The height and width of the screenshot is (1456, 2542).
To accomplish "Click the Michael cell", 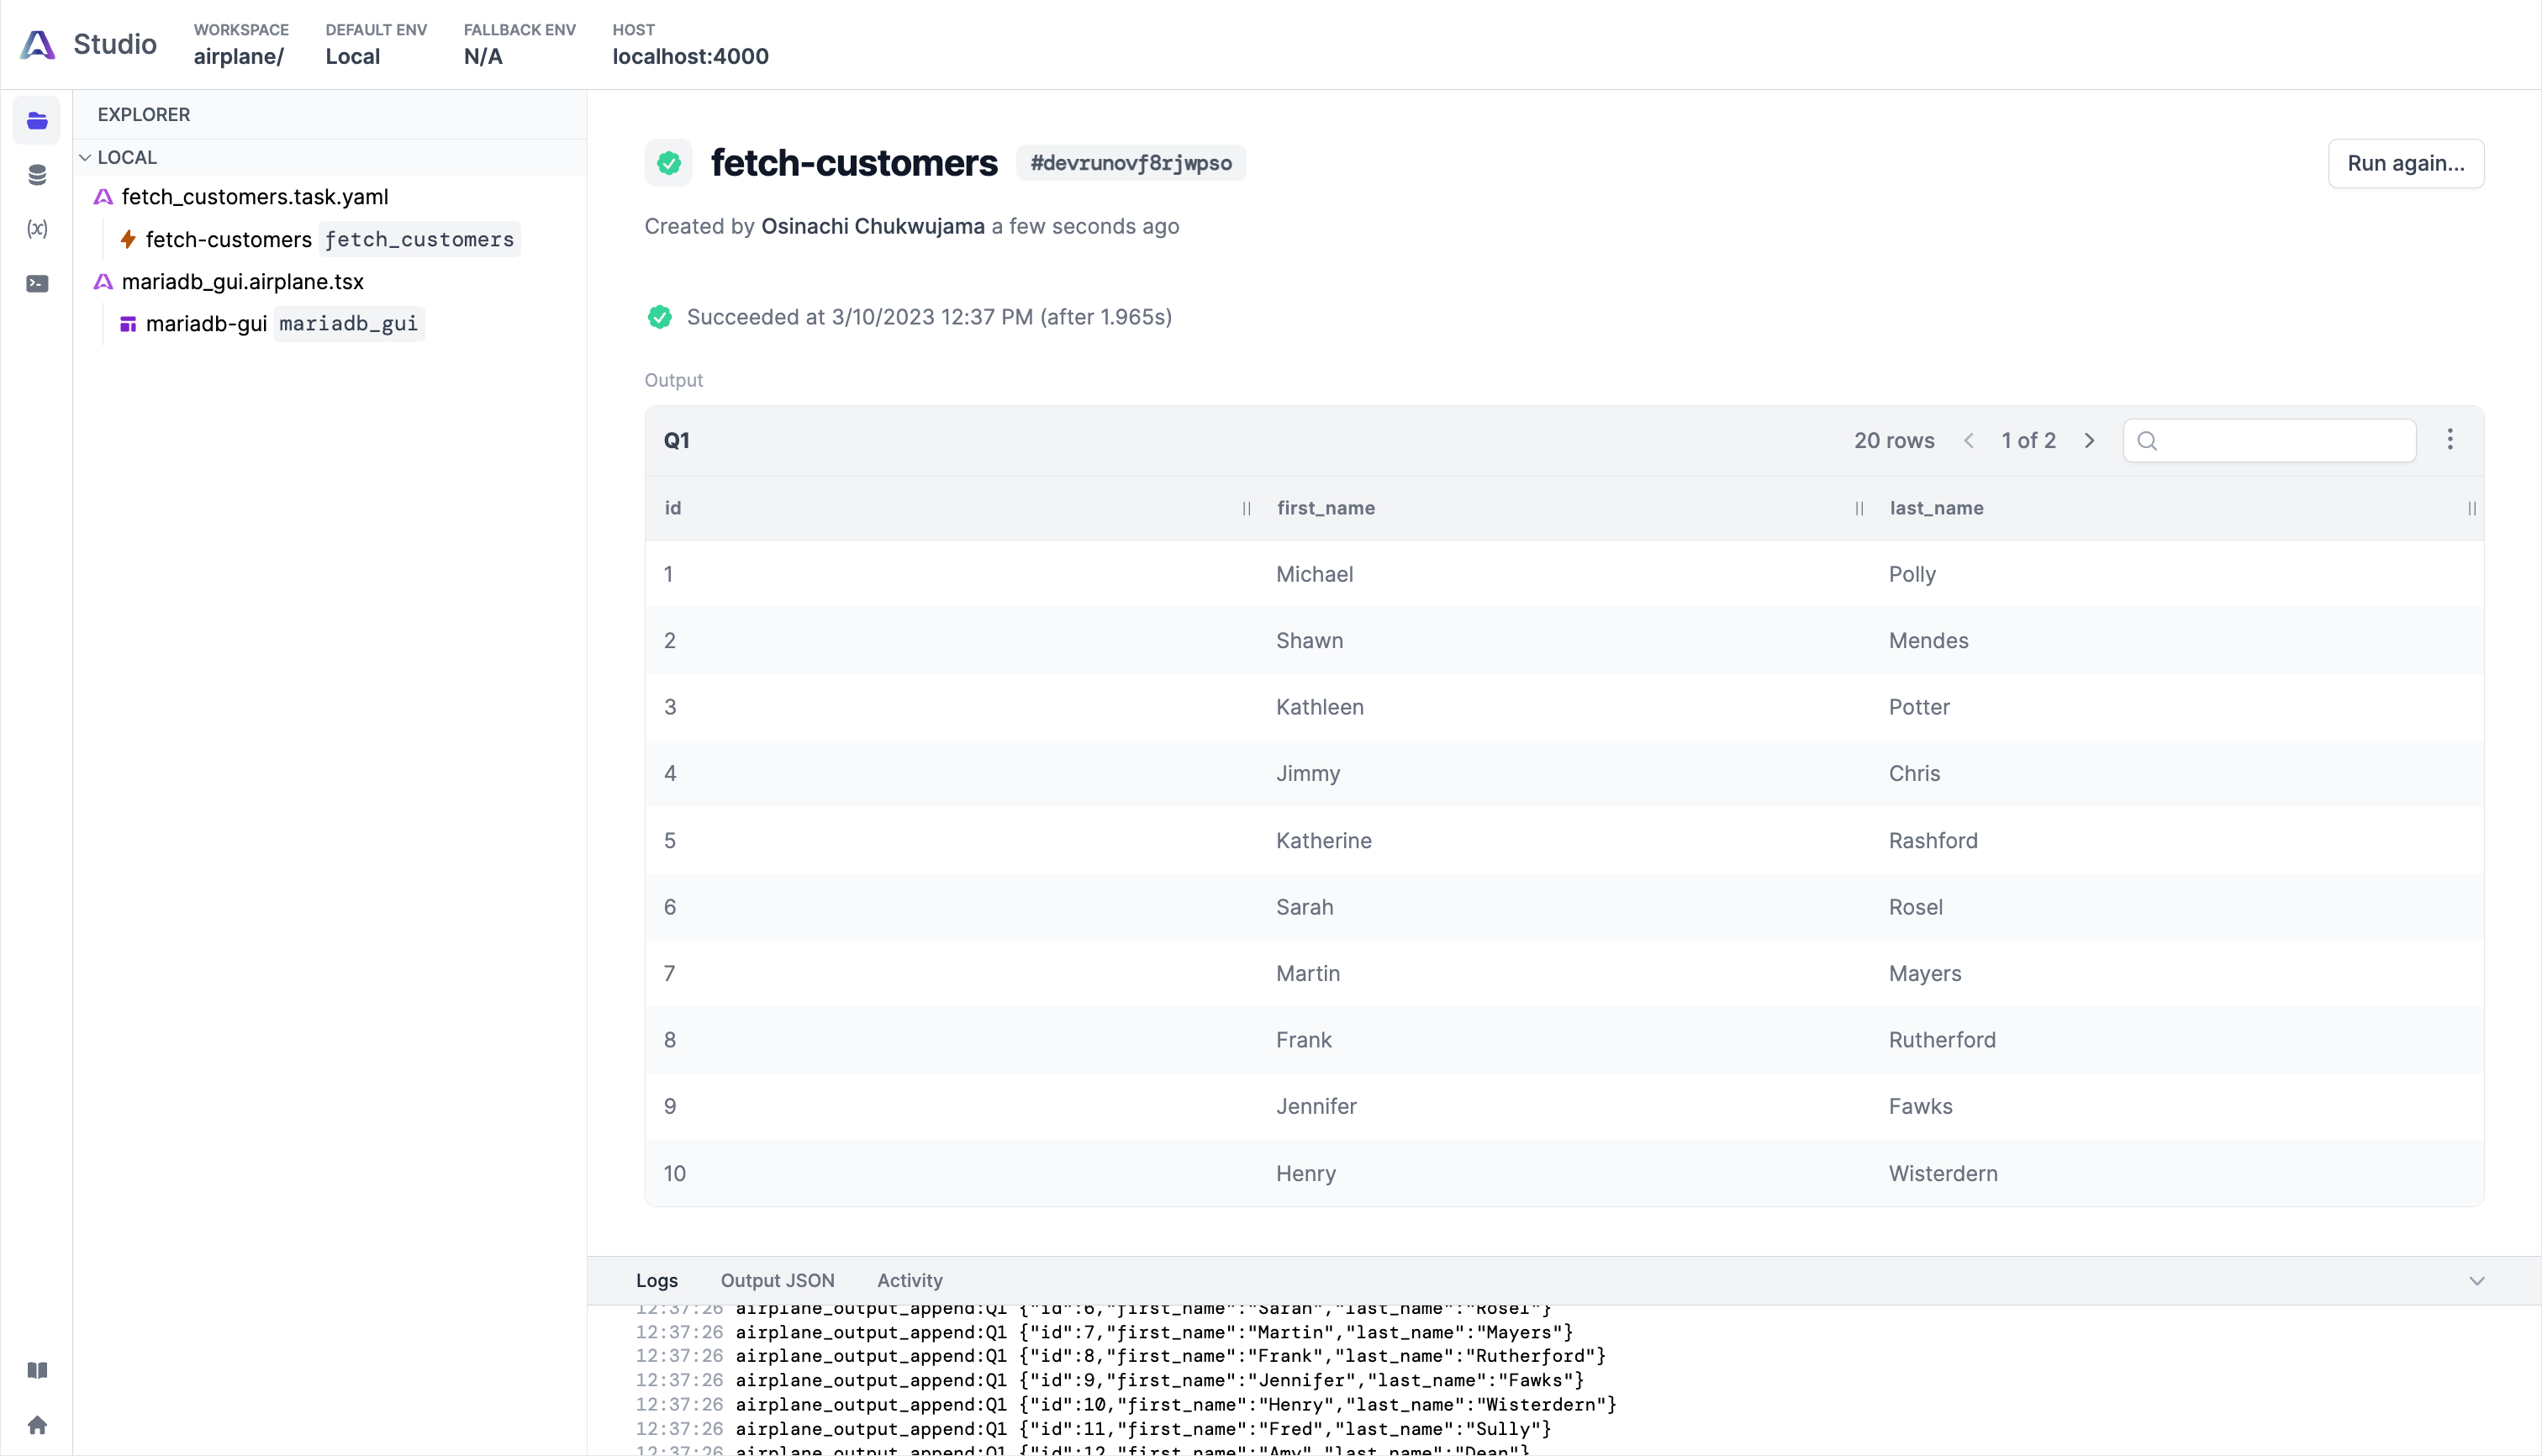I will (1315, 575).
